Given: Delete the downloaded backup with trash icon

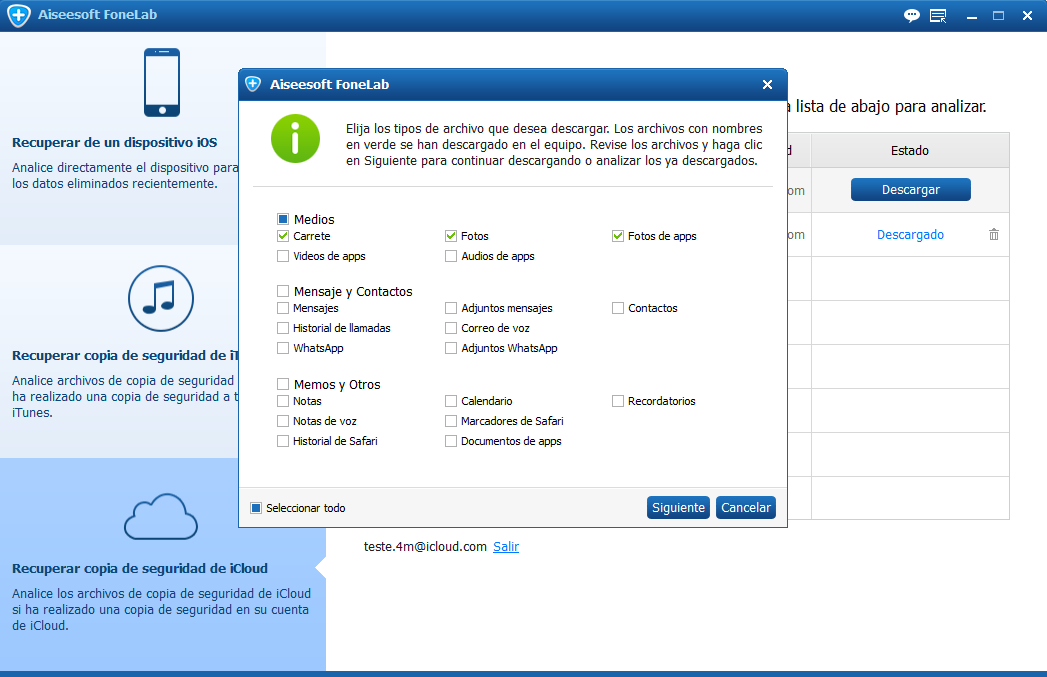Looking at the screenshot, I should 994,234.
